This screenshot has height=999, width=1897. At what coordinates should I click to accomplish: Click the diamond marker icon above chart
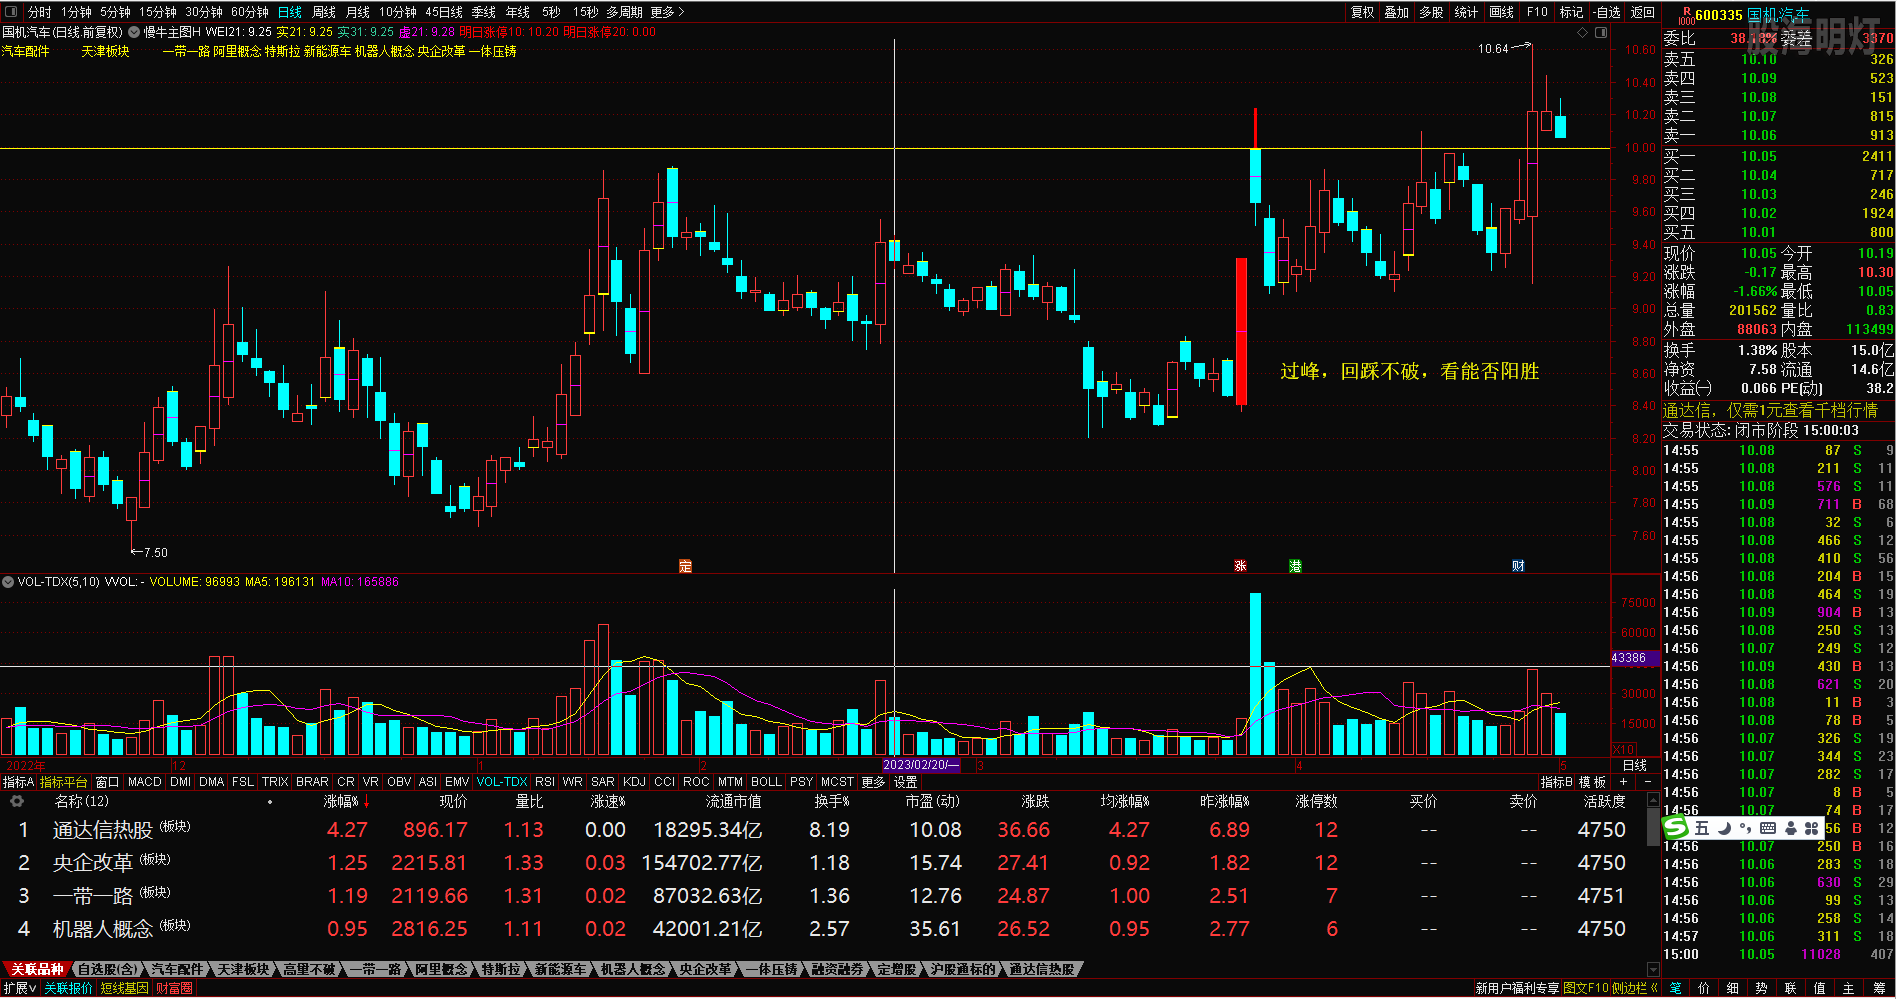(1583, 32)
